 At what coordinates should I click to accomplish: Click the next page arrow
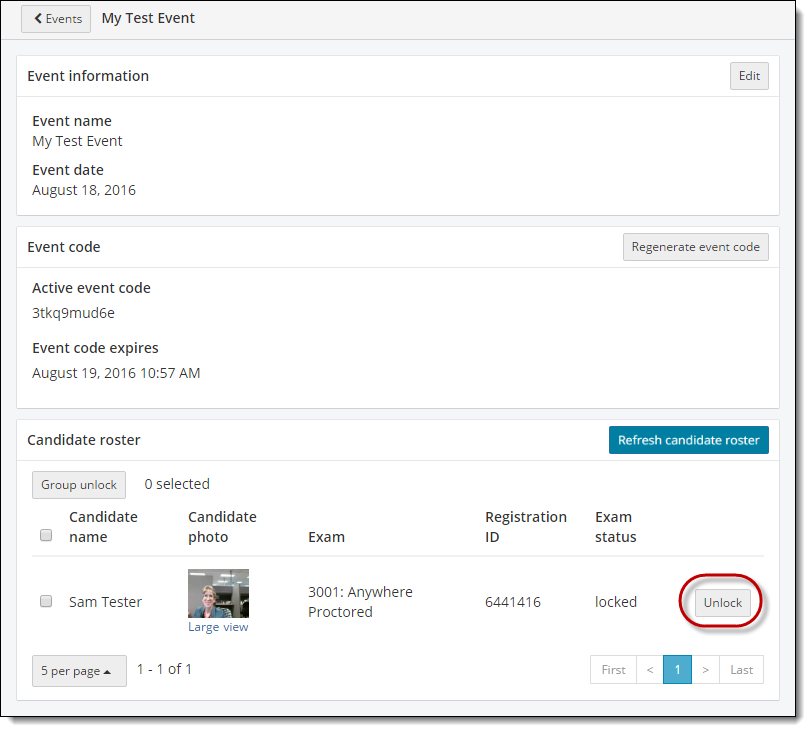pyautogui.click(x=705, y=670)
